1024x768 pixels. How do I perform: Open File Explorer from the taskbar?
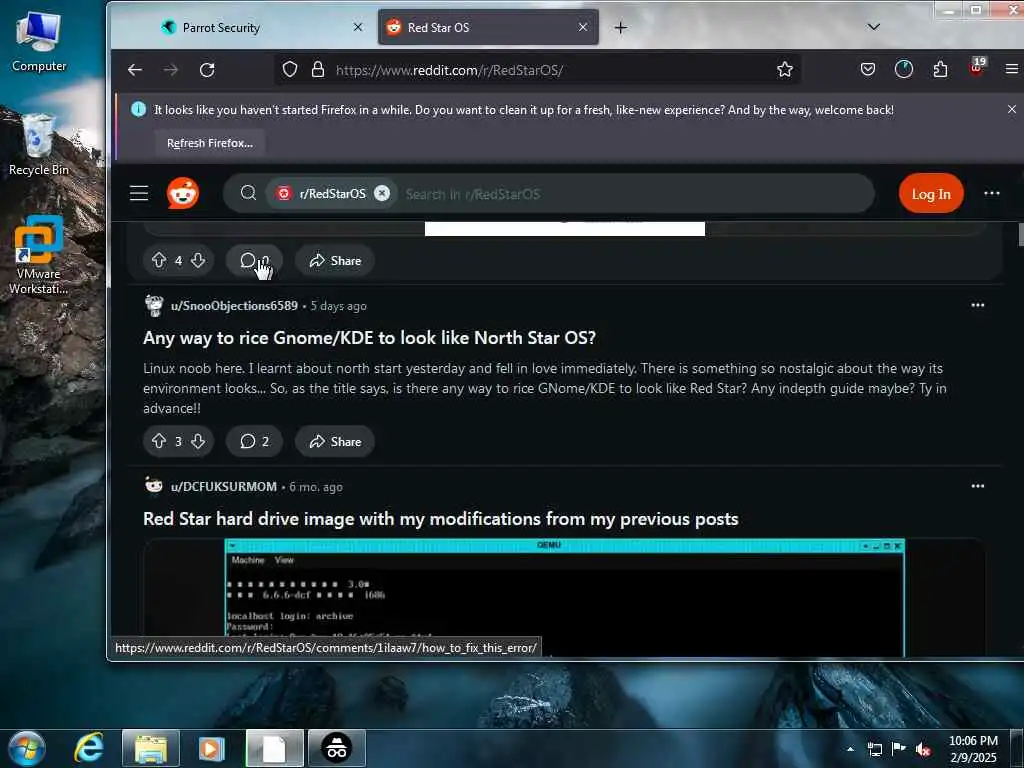[151, 748]
